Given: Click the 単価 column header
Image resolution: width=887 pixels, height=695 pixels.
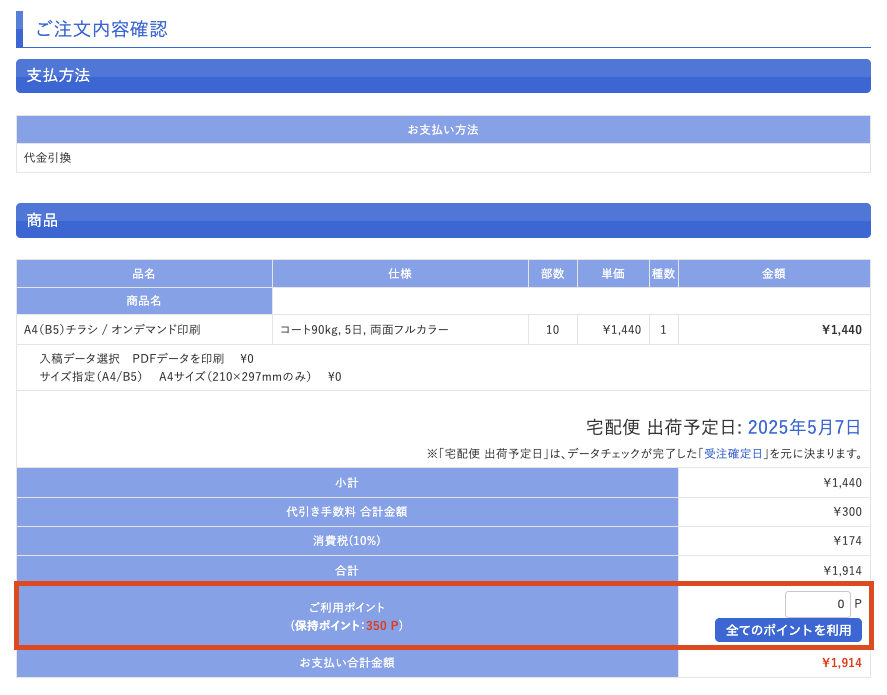Looking at the screenshot, I should 613,274.
